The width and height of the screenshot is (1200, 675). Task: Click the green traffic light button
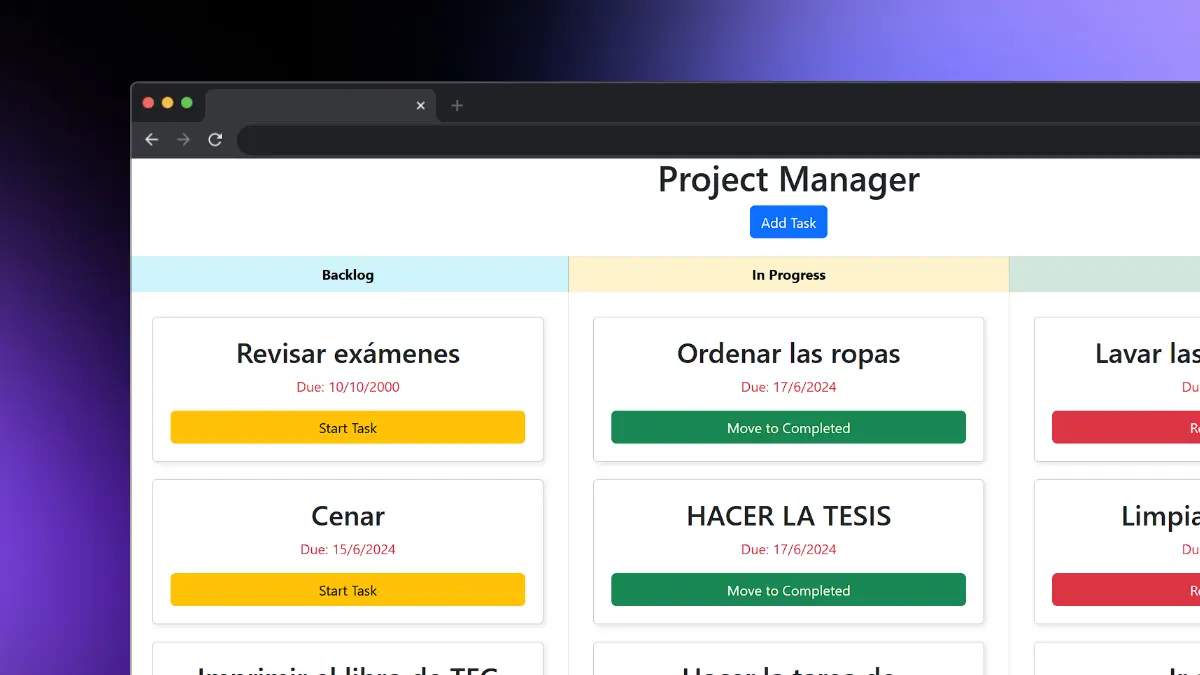pyautogui.click(x=187, y=102)
